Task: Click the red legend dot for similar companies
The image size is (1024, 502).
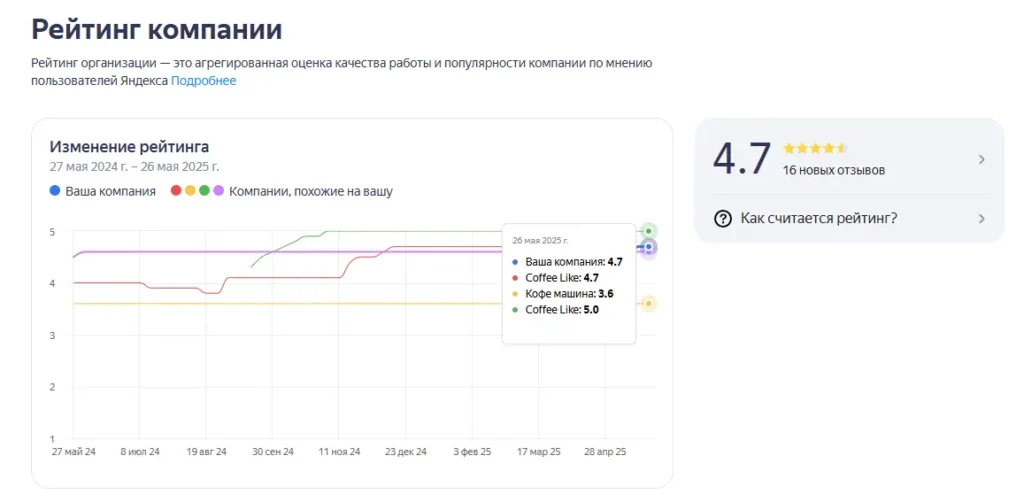Action: (176, 191)
